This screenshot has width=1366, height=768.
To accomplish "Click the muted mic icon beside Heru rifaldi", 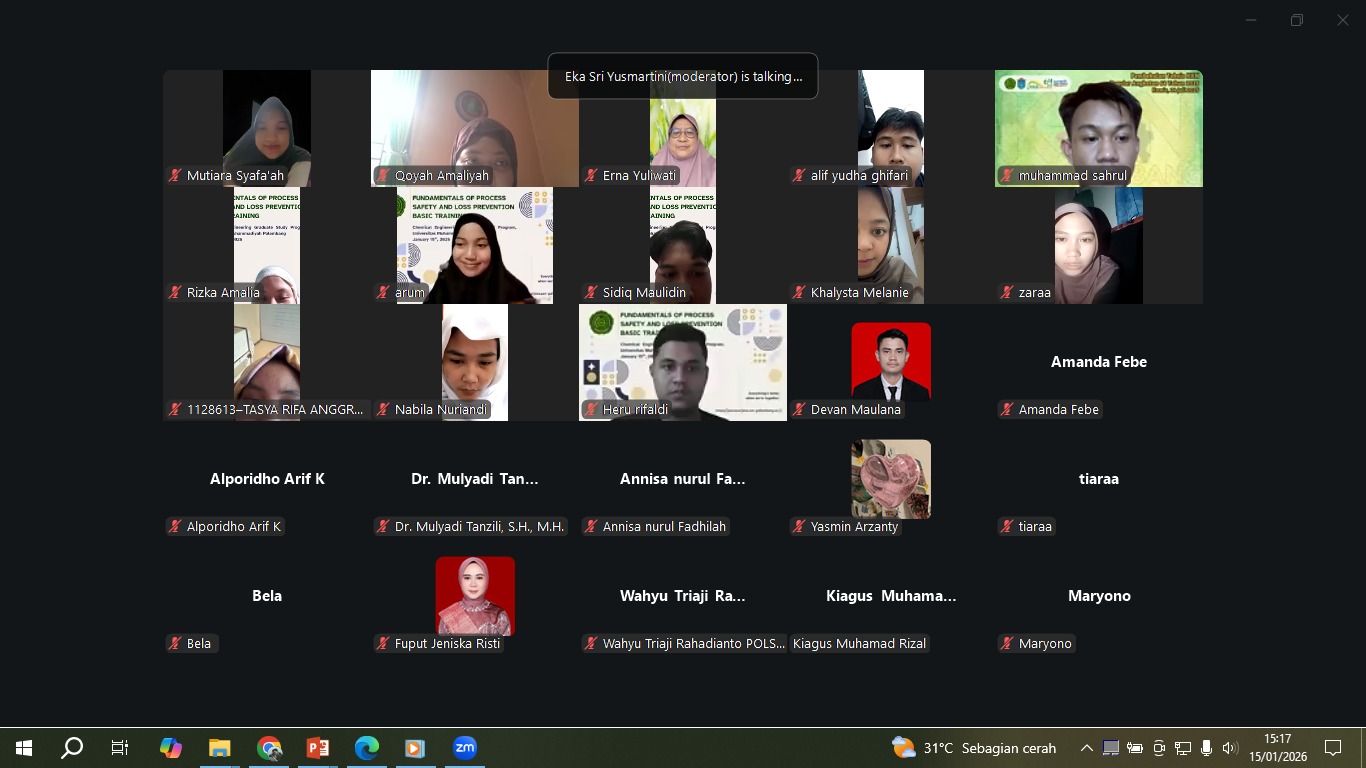I will 591,409.
